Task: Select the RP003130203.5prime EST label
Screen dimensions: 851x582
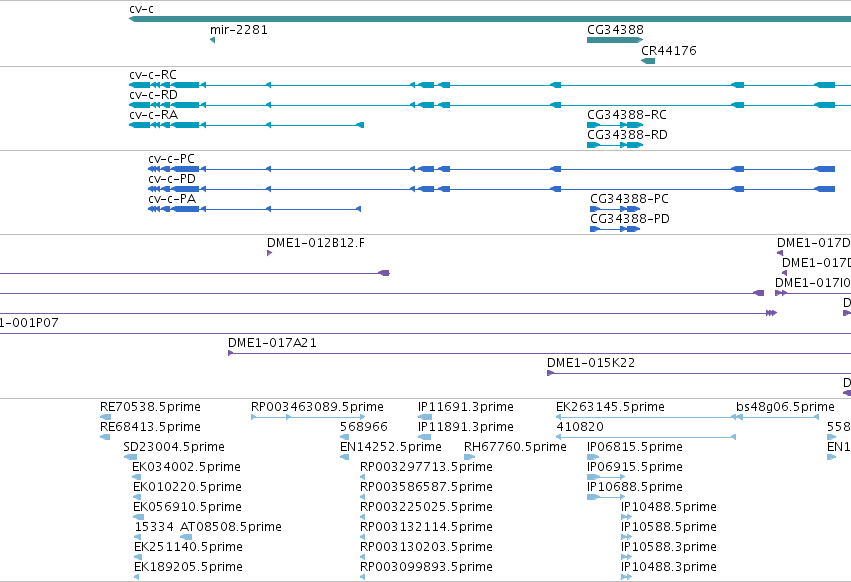Action: coord(427,547)
